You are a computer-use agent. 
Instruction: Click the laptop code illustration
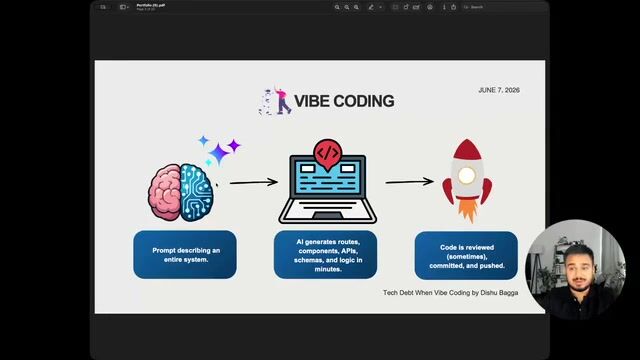pos(327,182)
